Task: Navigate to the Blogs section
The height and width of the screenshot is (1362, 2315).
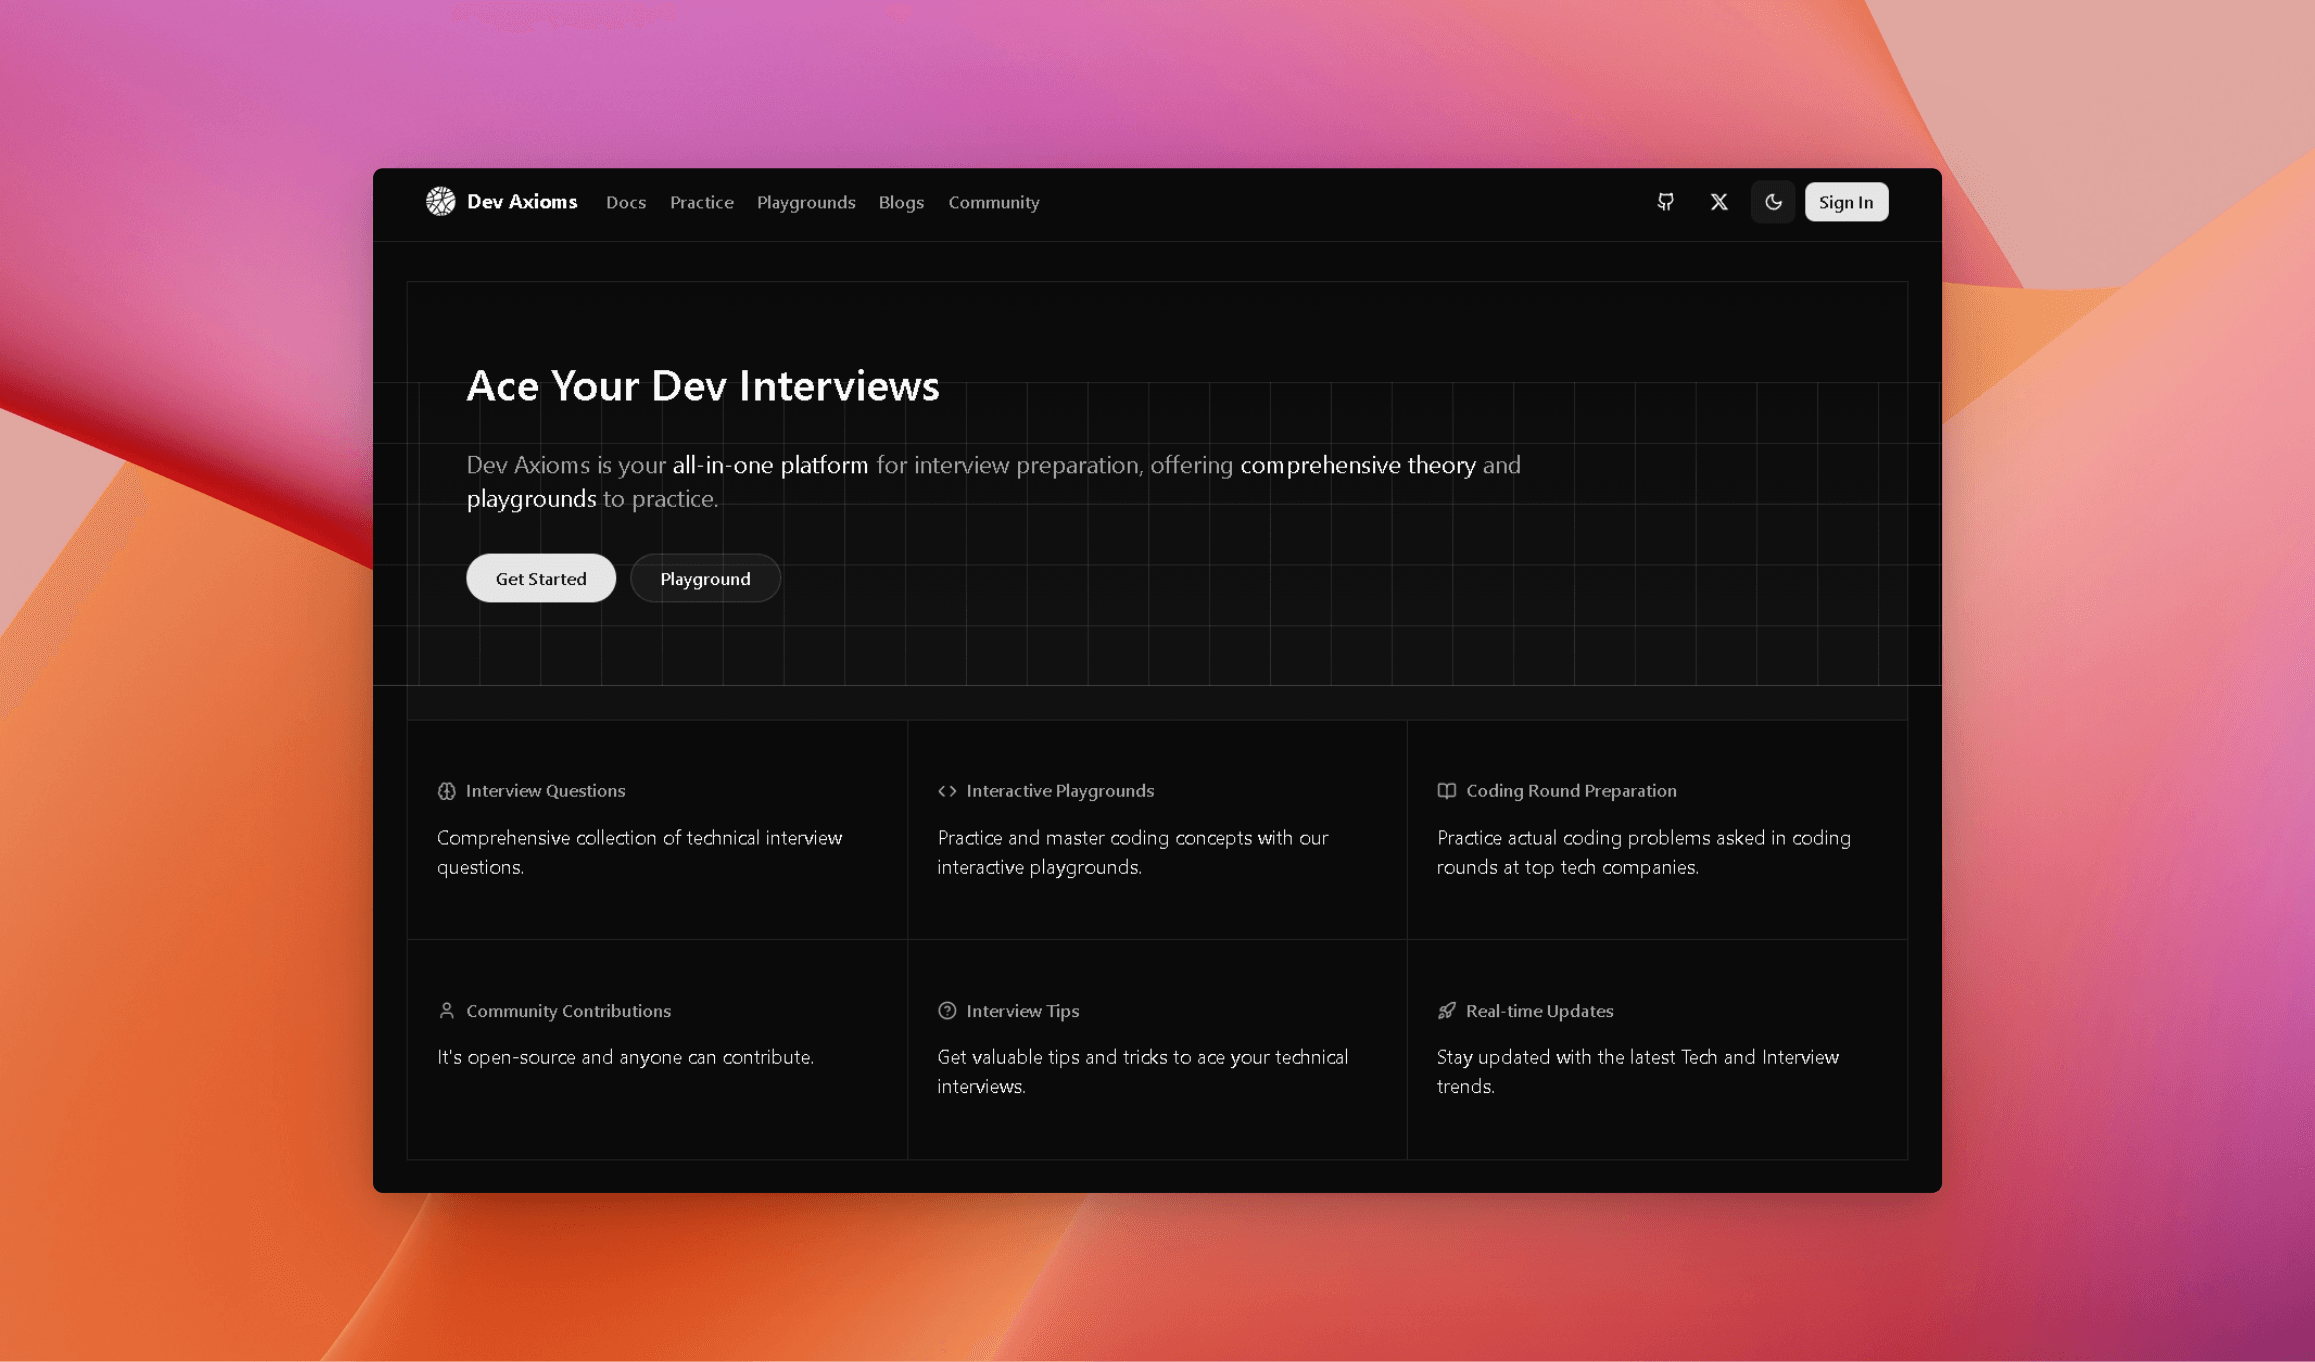Action: tap(901, 202)
